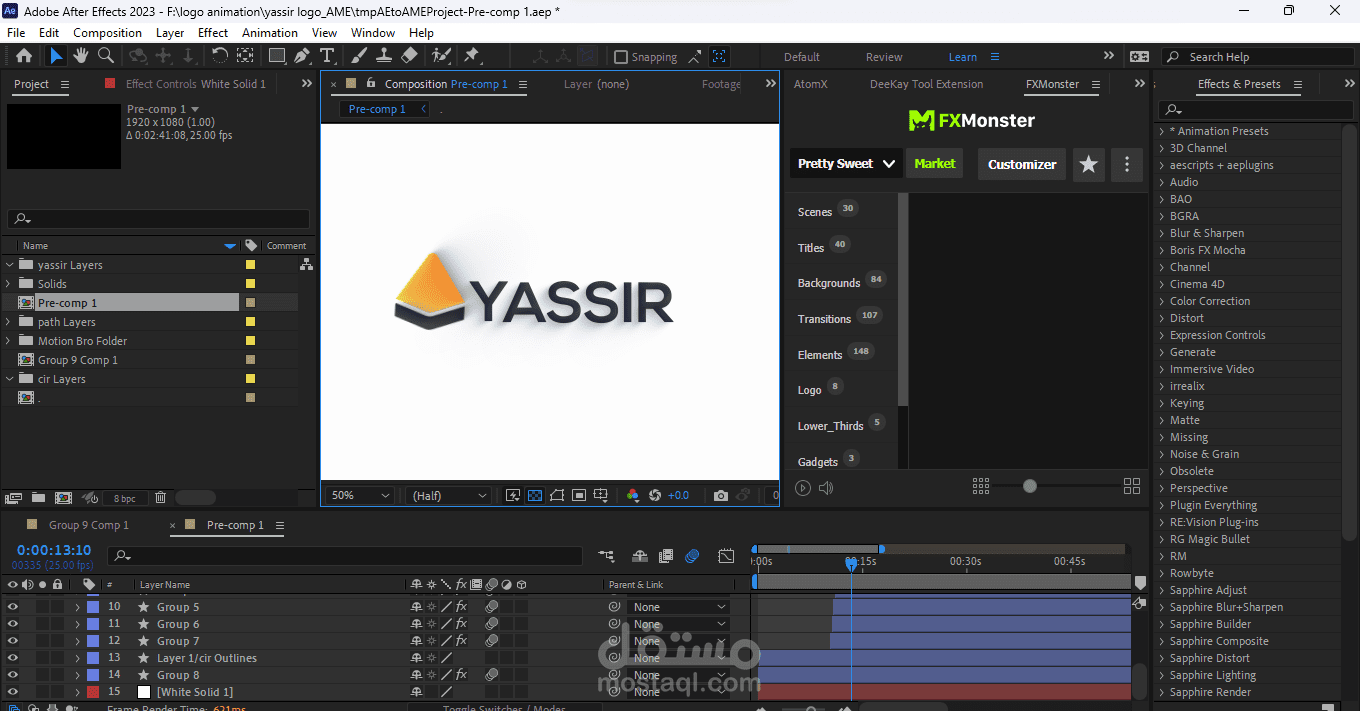This screenshot has width=1360, height=711.
Task: Select the Pen tool
Action: (x=302, y=56)
